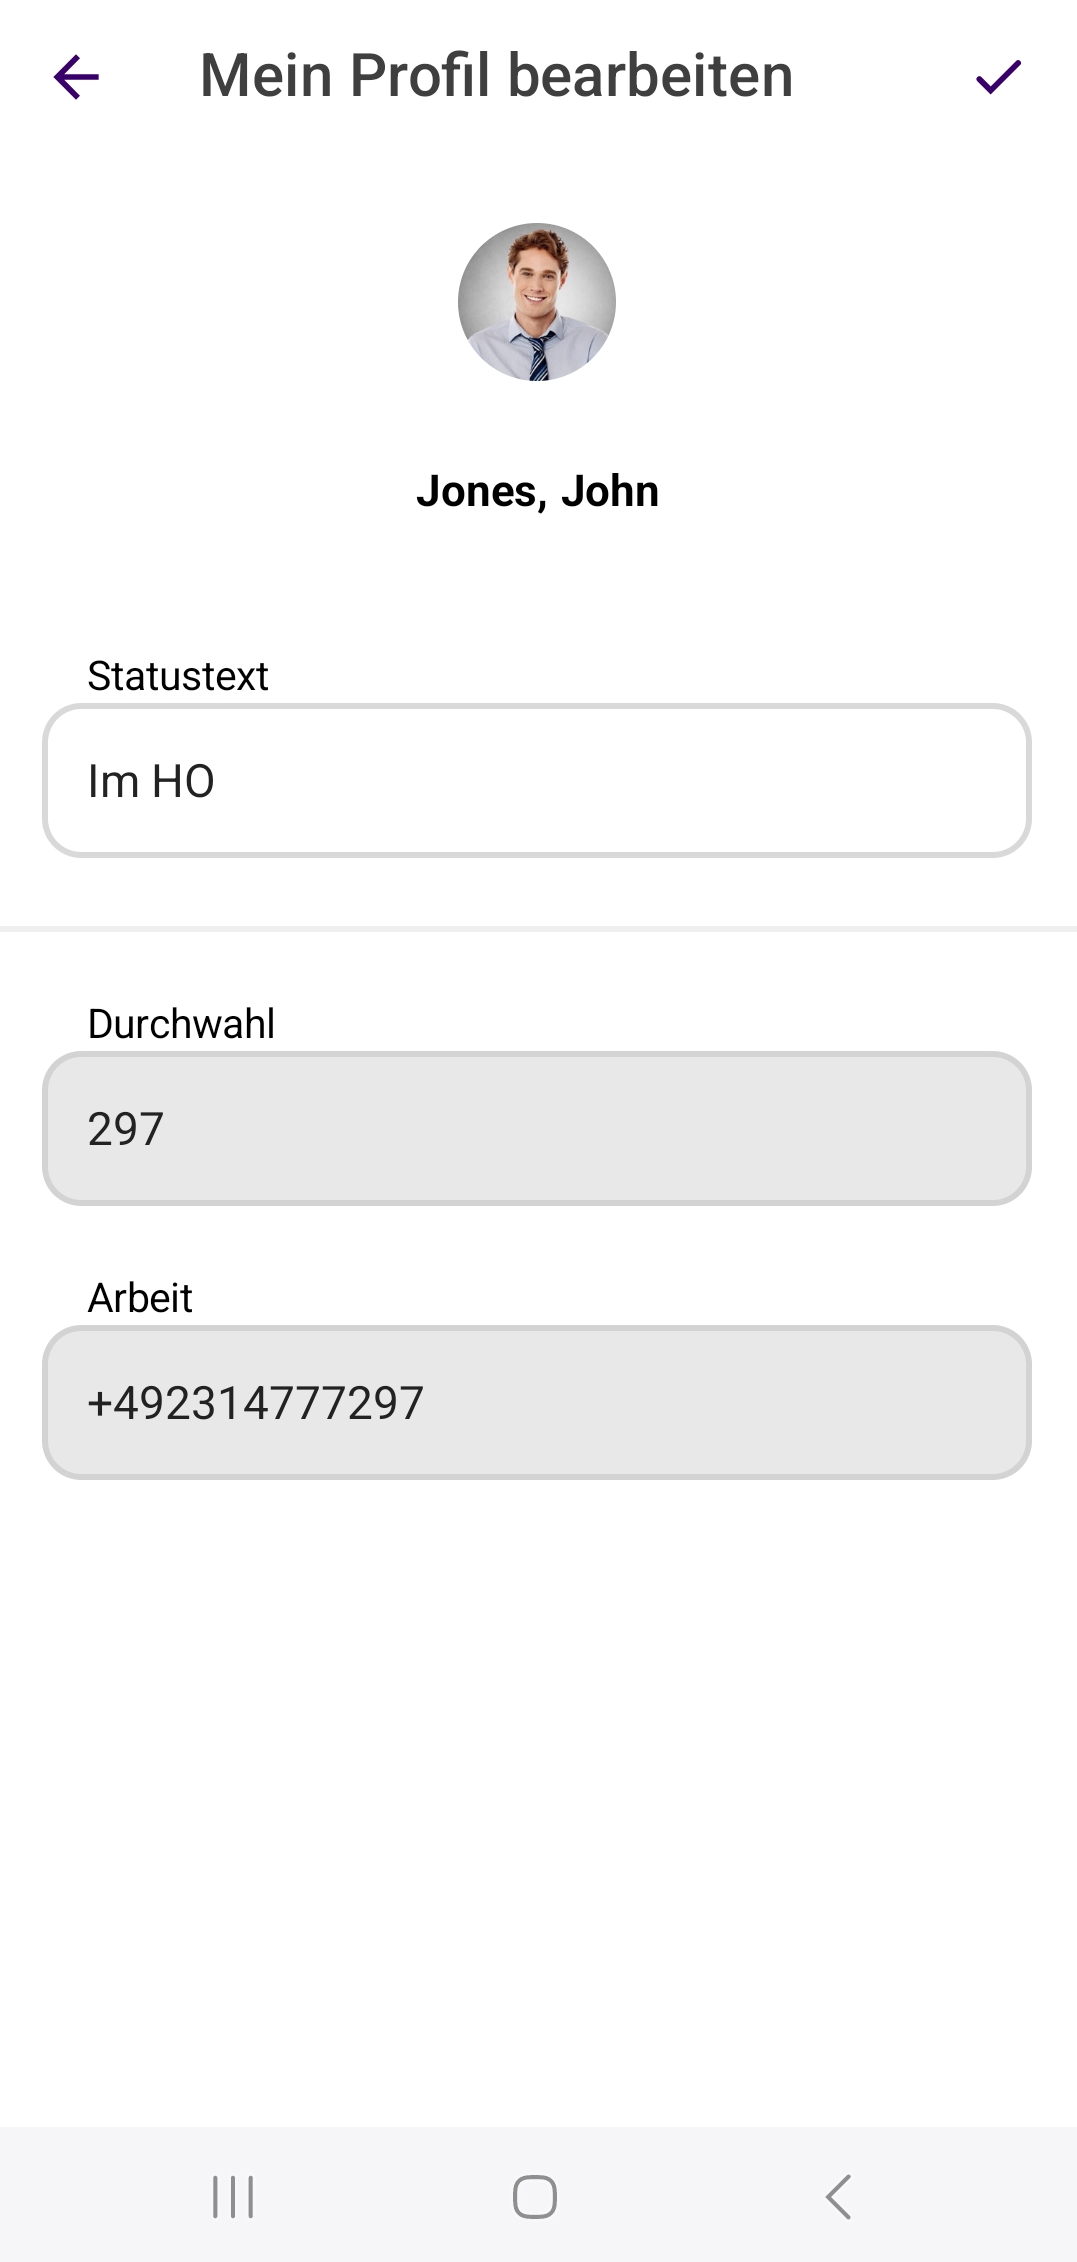Click the "Arbeit" label
1077x2262 pixels.
(140, 1298)
